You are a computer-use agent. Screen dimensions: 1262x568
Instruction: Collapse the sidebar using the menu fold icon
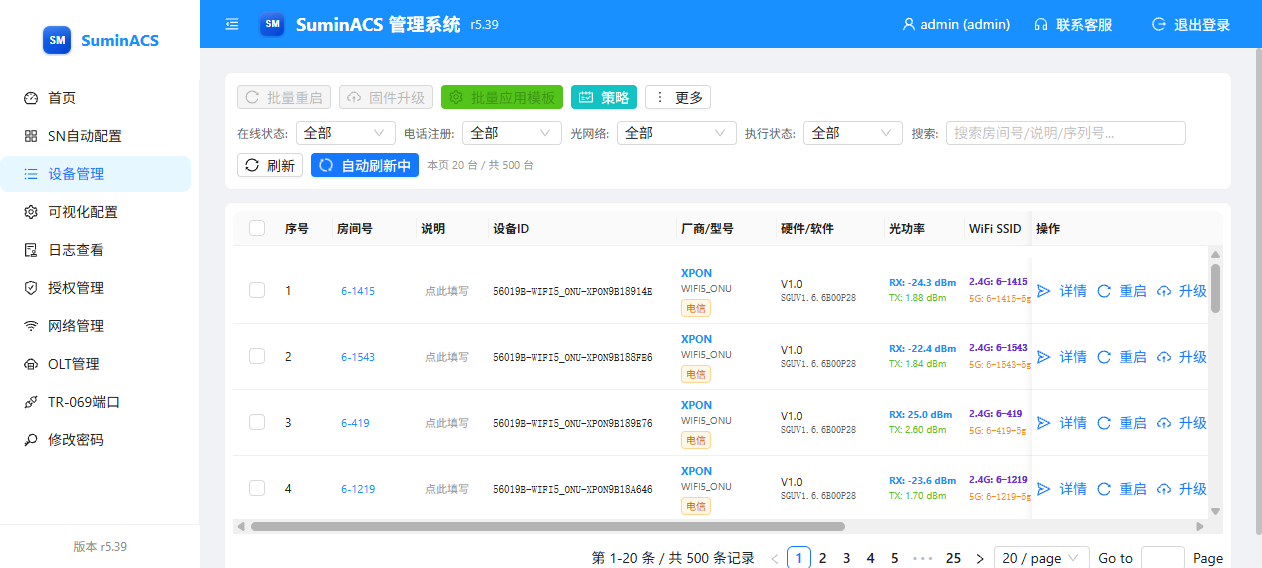click(232, 24)
